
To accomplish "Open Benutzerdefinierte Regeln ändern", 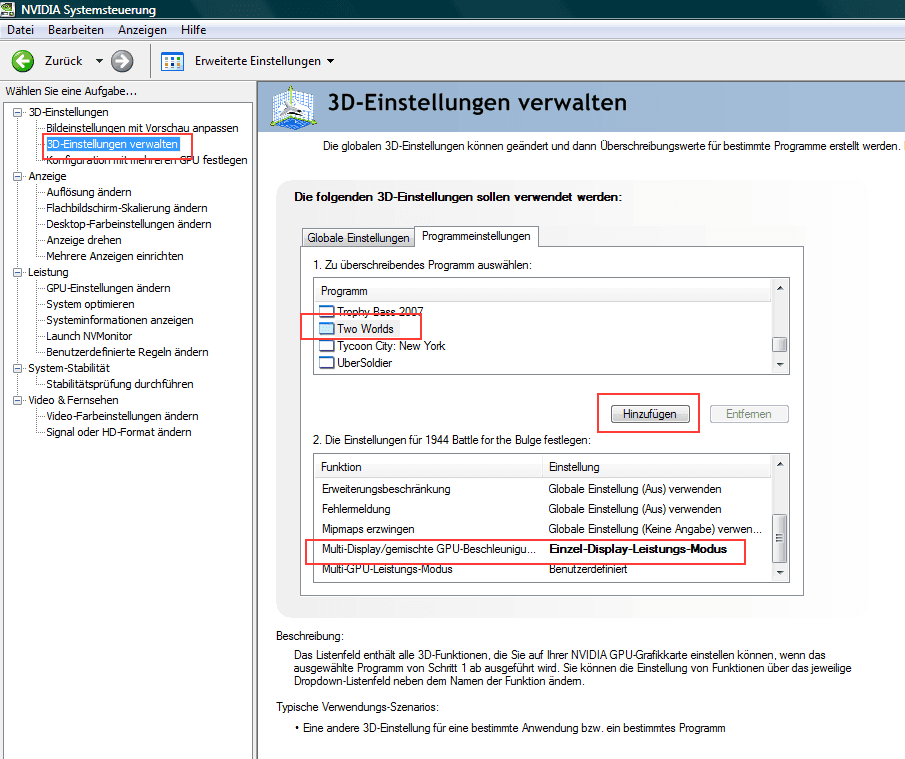I will [127, 352].
